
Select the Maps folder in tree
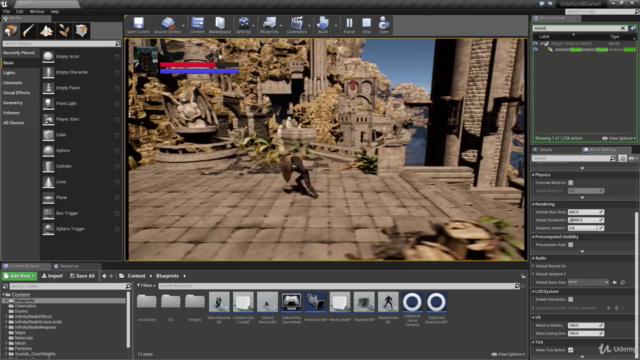pyautogui.click(x=20, y=333)
